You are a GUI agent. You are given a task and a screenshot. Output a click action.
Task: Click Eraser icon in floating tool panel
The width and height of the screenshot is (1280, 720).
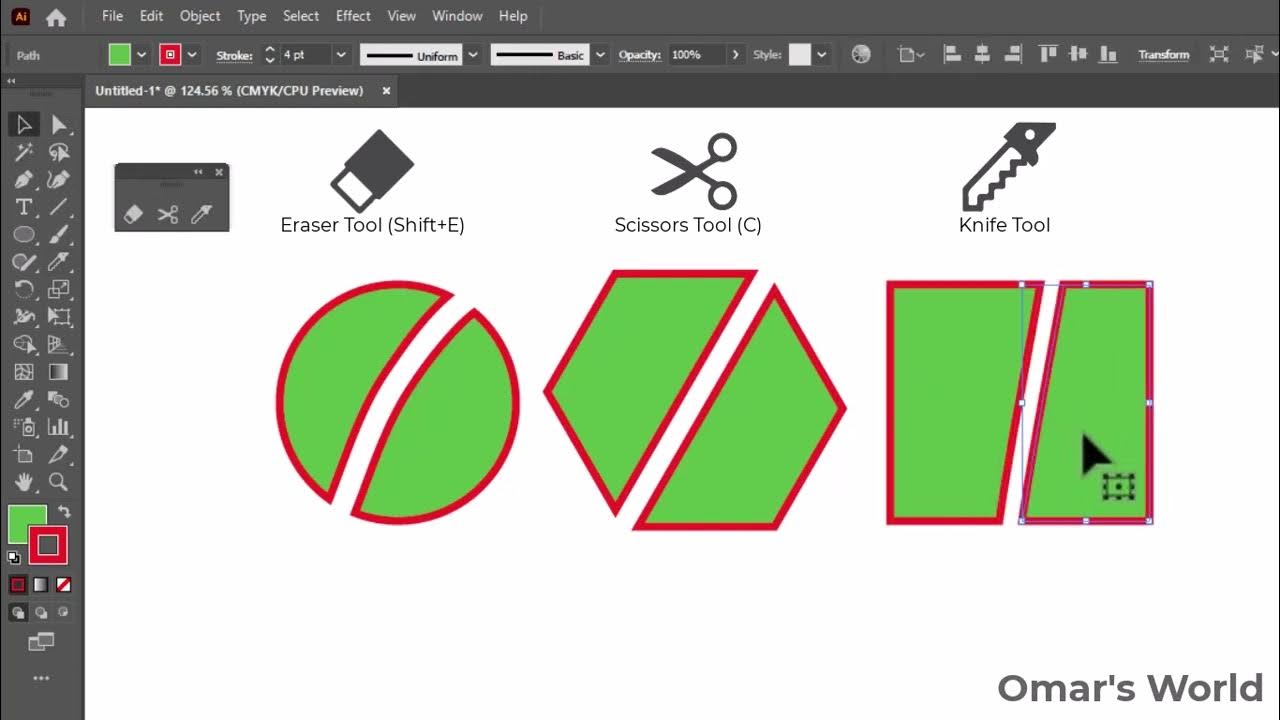point(133,214)
